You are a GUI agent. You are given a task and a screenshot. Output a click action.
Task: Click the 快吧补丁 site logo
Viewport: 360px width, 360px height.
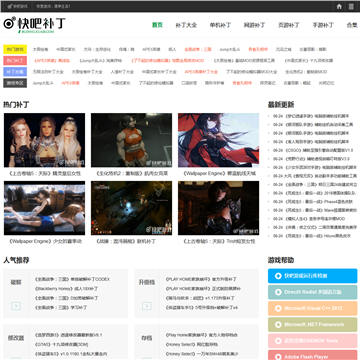34,25
